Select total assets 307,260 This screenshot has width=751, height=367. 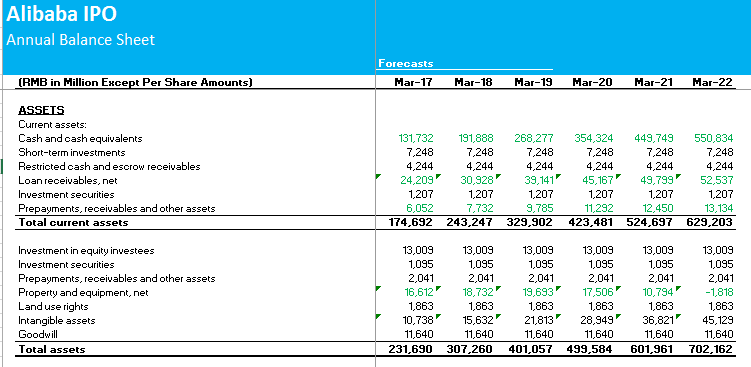[470, 349]
